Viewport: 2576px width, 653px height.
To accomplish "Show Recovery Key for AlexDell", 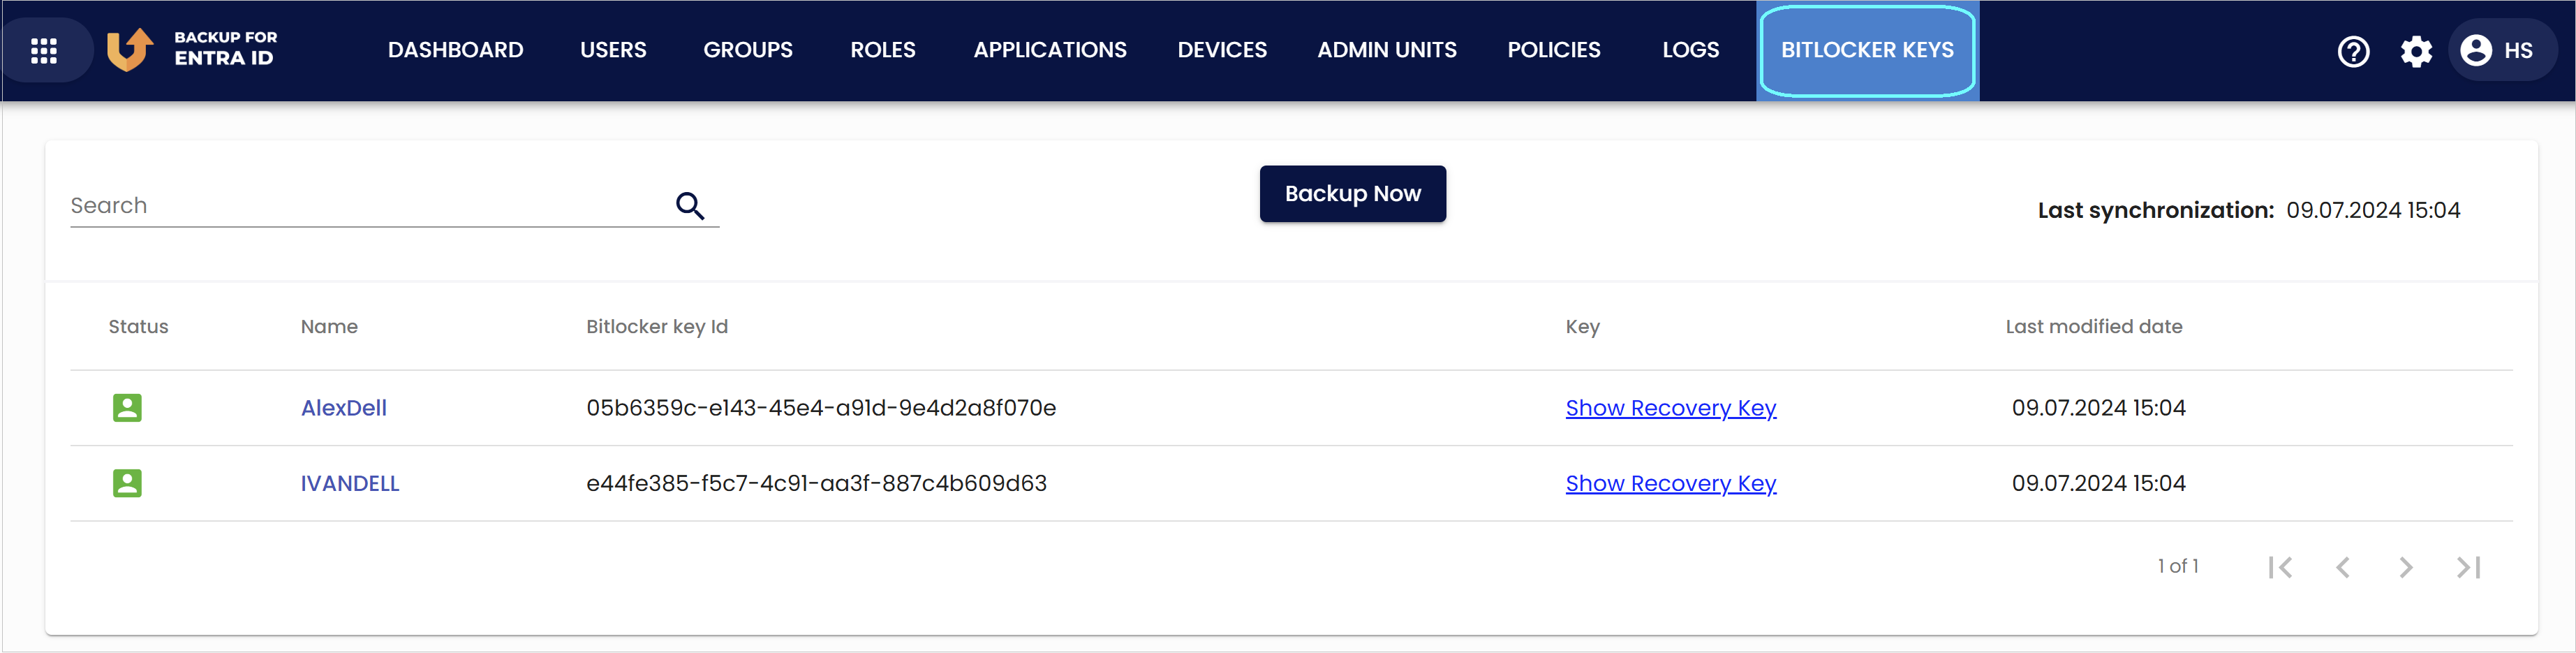I will click(1670, 408).
